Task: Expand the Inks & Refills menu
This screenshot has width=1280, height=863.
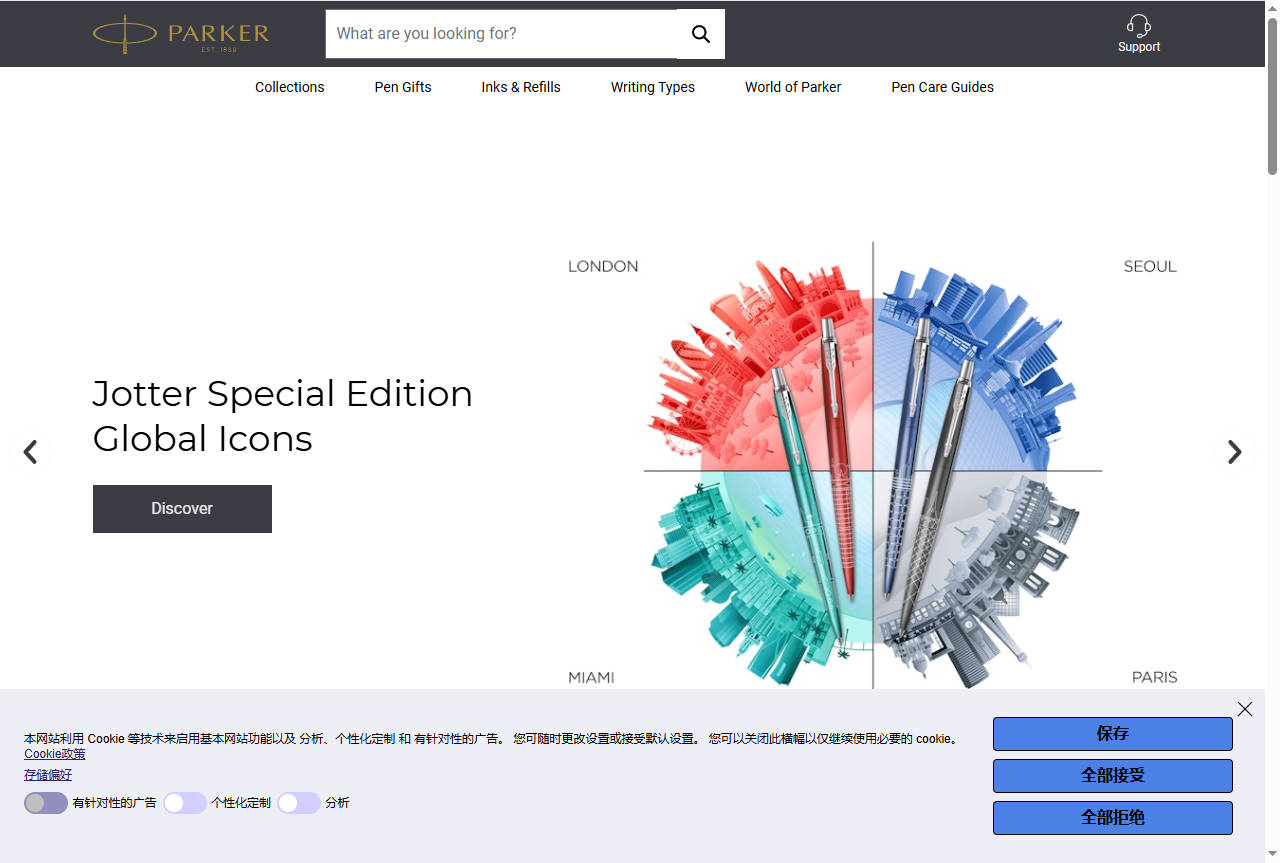Action: pos(520,87)
